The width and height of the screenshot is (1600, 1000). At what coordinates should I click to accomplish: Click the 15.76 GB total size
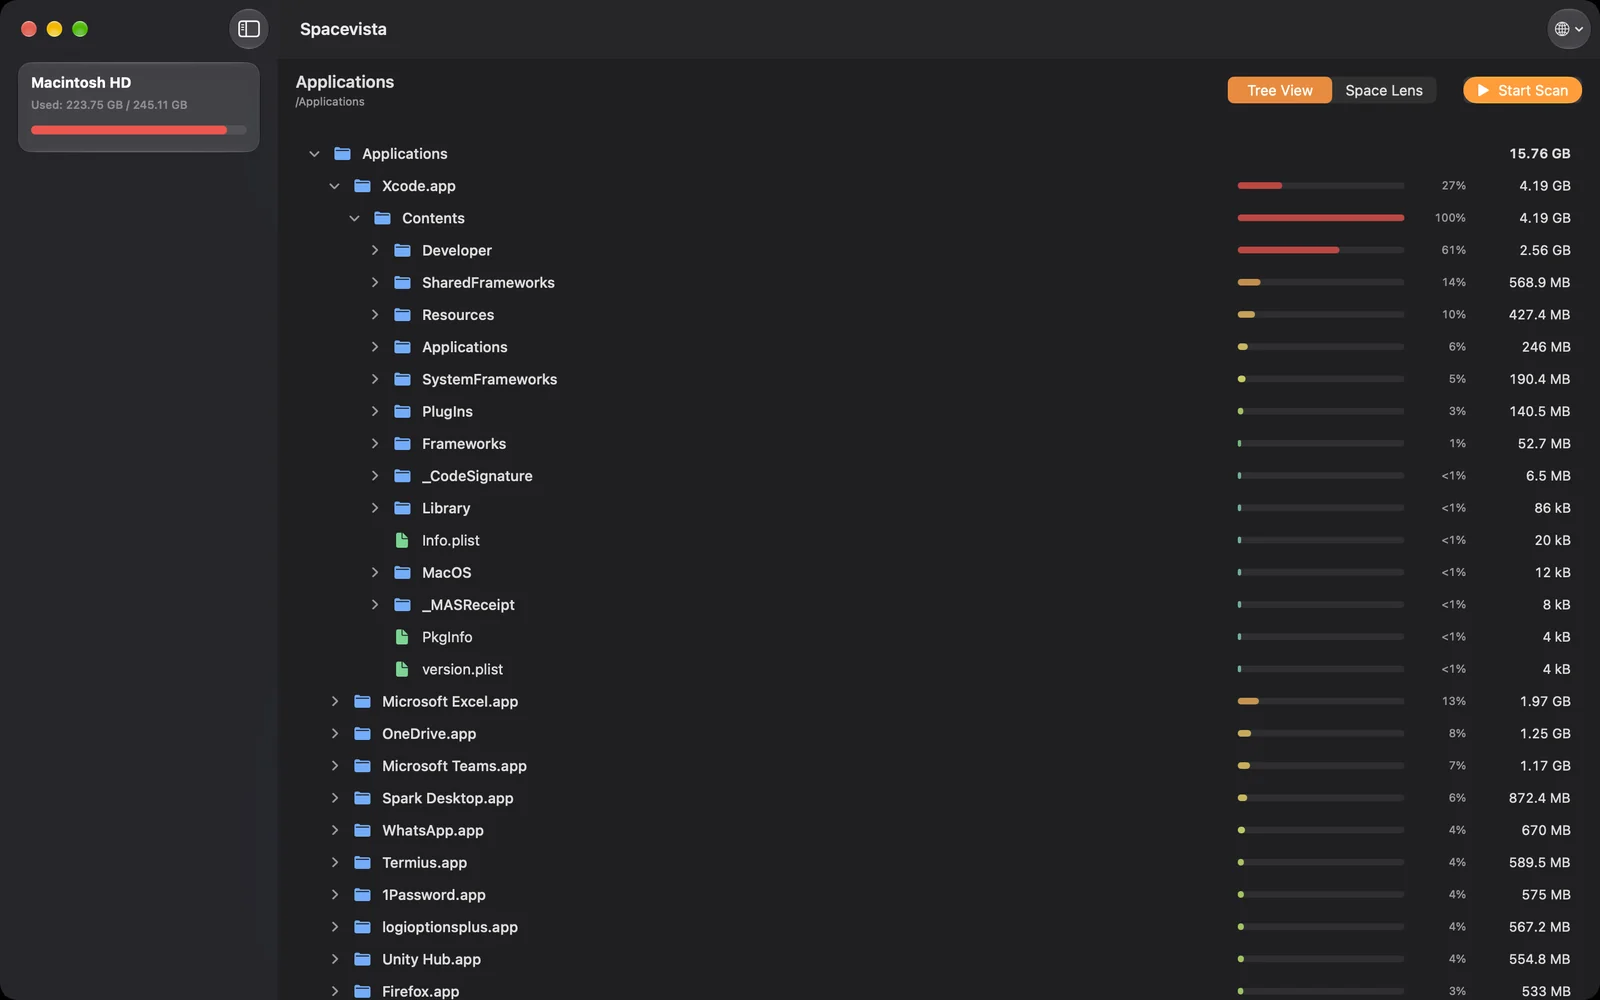coord(1540,153)
